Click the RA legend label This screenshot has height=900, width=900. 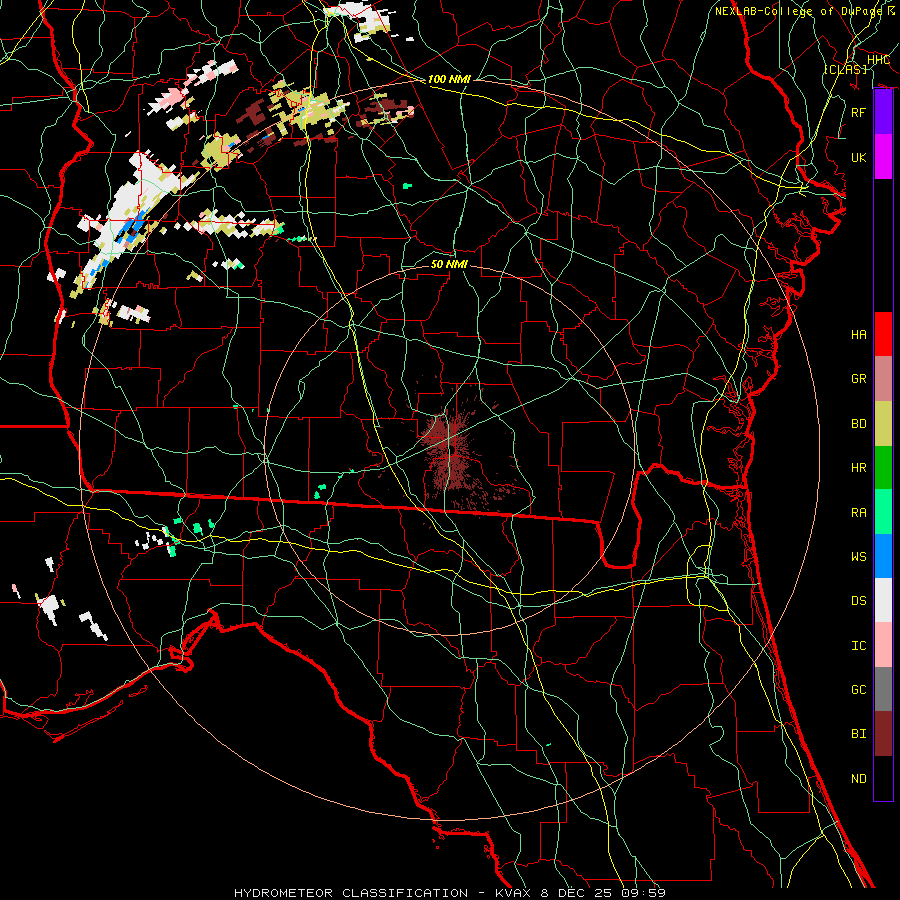pyautogui.click(x=859, y=513)
